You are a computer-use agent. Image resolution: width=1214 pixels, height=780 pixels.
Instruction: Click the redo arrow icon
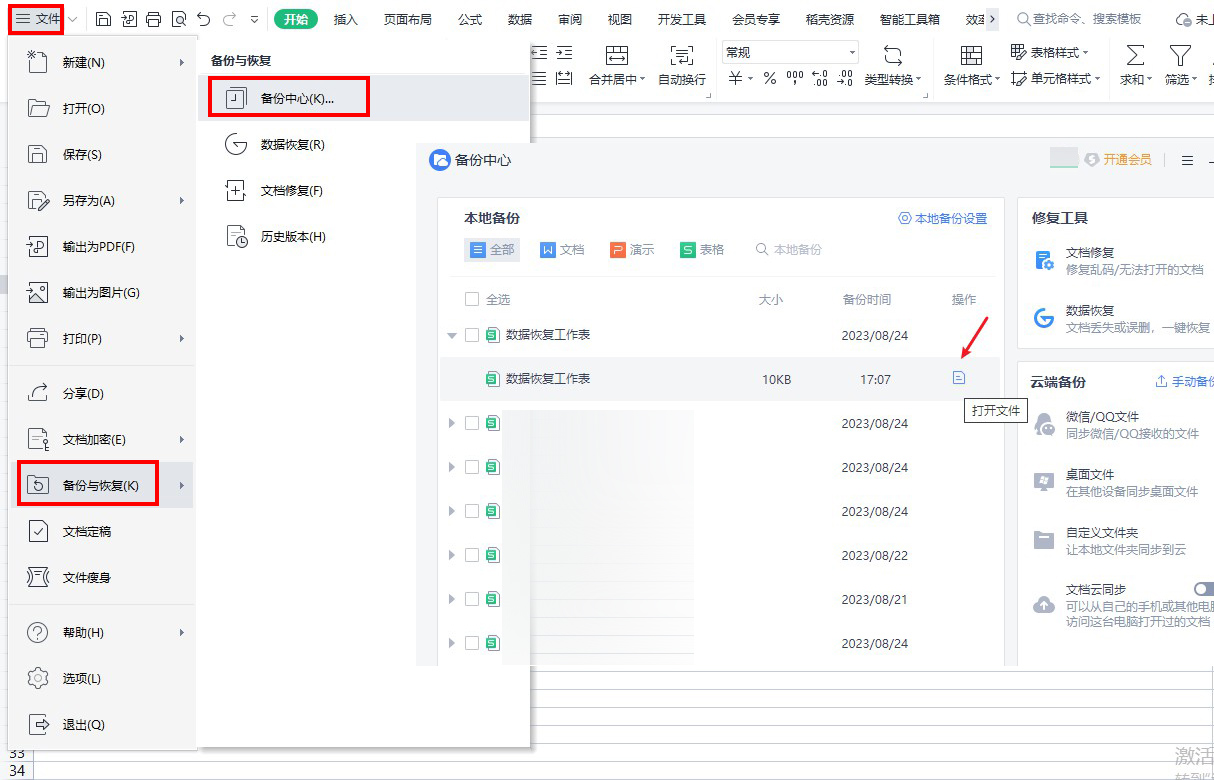coord(229,19)
